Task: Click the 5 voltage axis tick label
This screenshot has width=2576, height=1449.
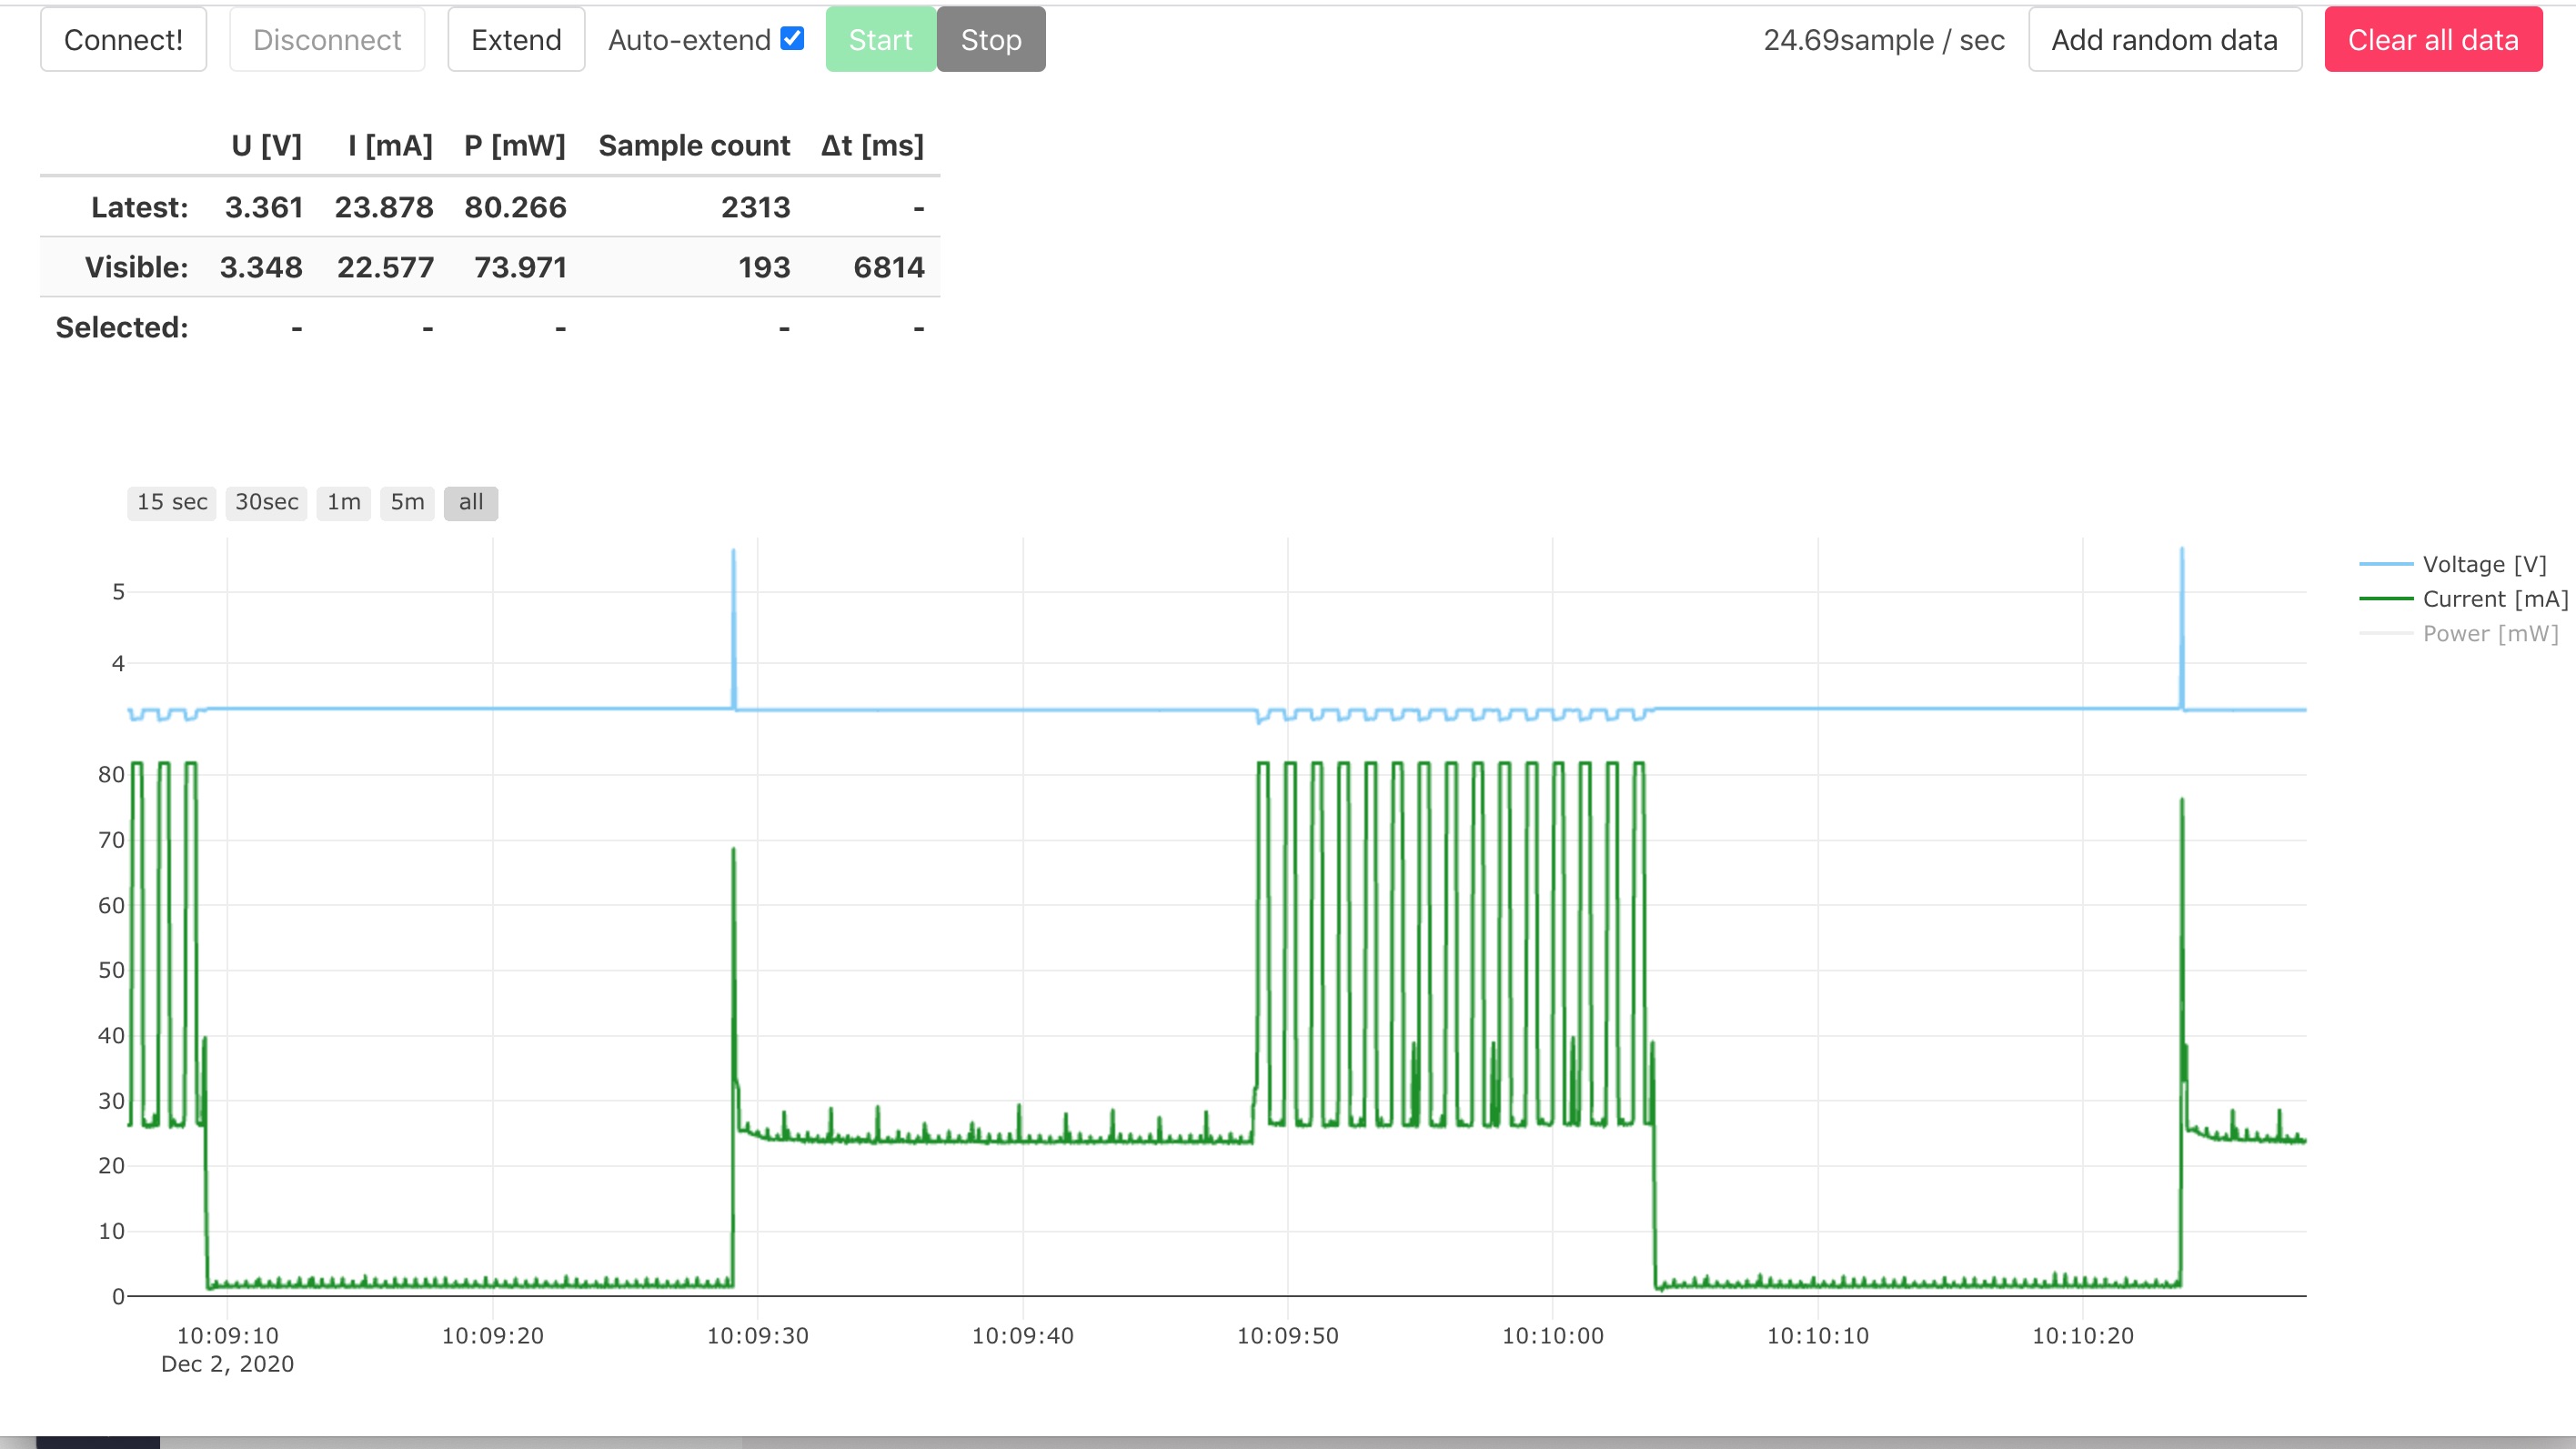Action: (x=119, y=592)
